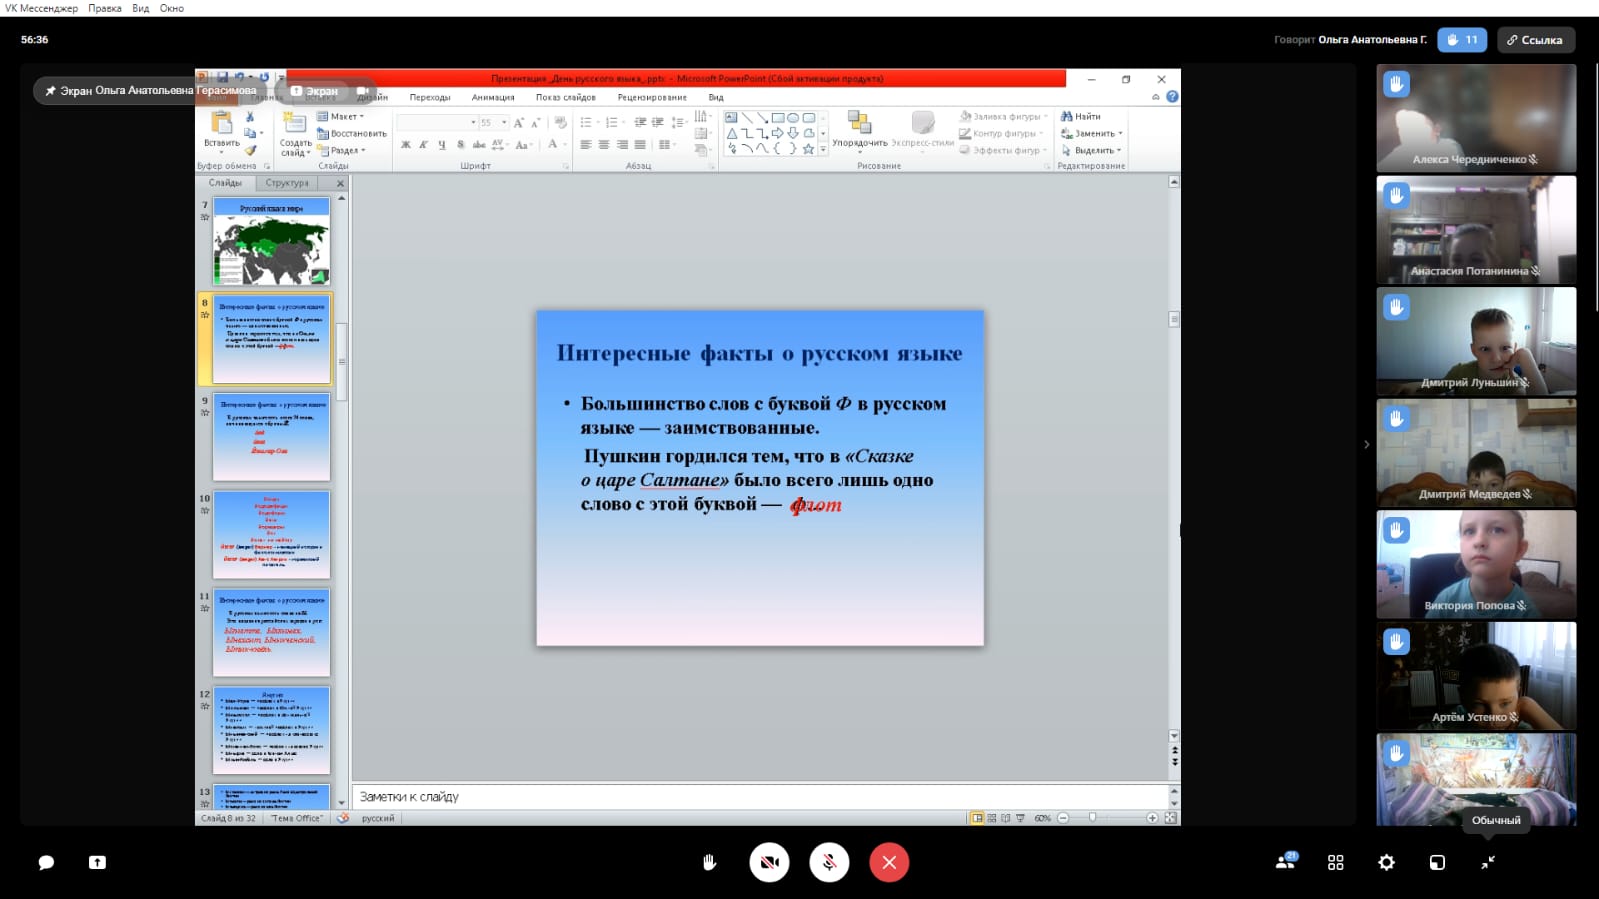Click the numbered list icon
Screen dimensions: 1599x899
pos(614,122)
